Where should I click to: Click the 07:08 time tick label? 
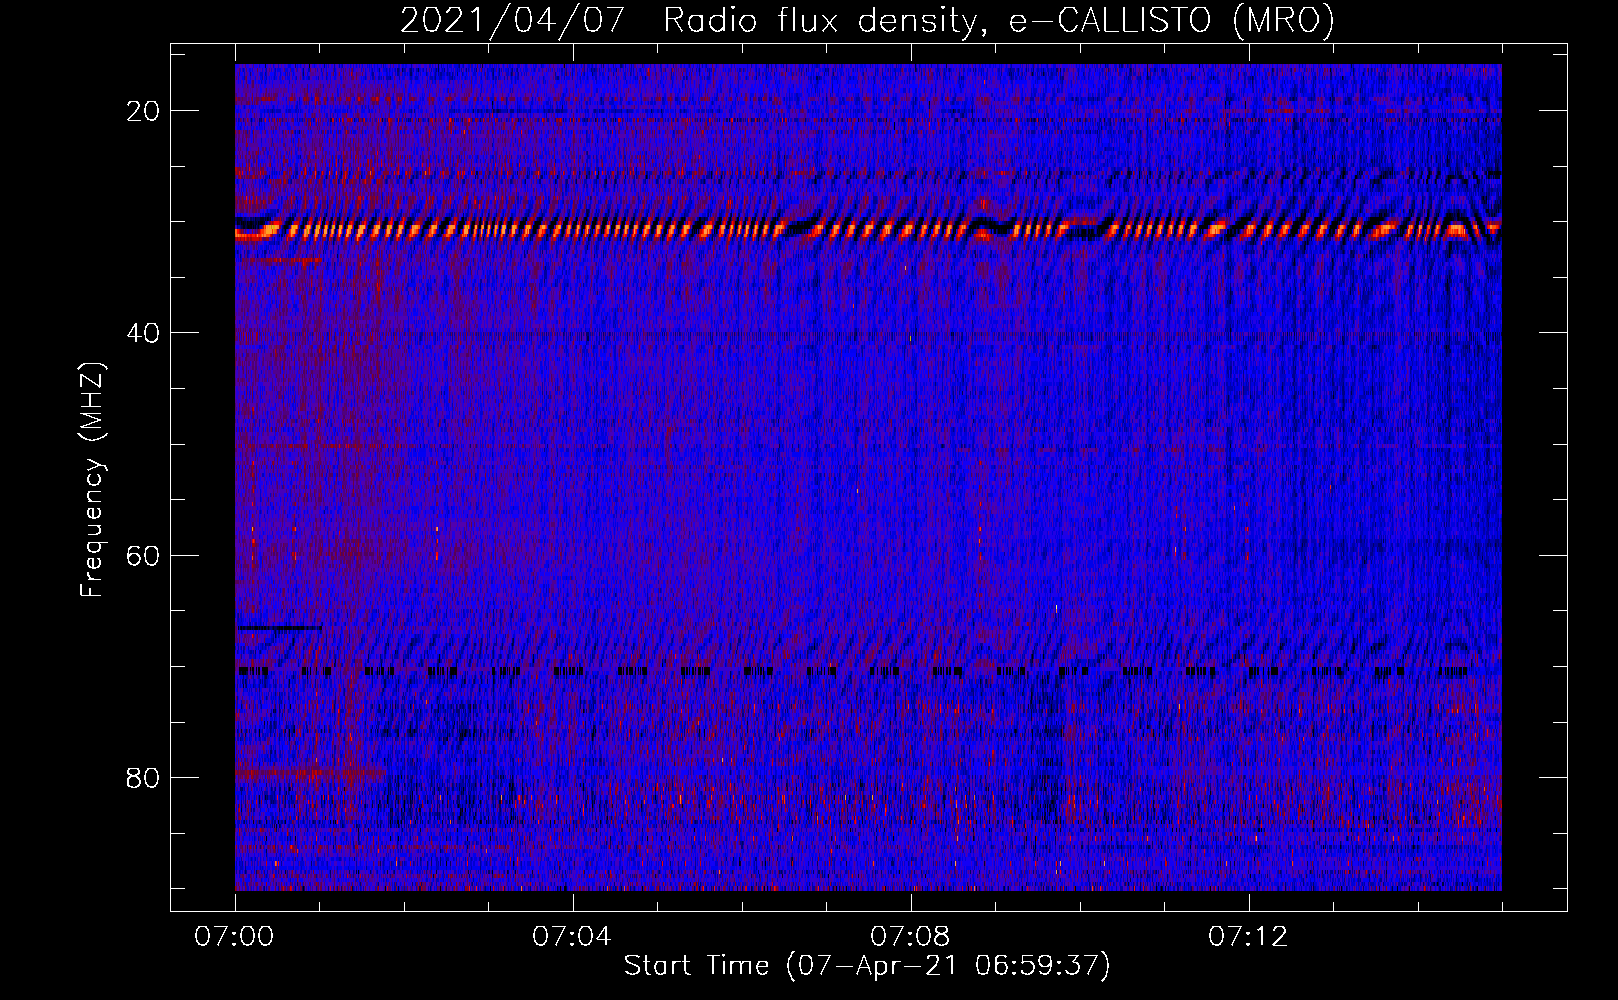tap(910, 937)
